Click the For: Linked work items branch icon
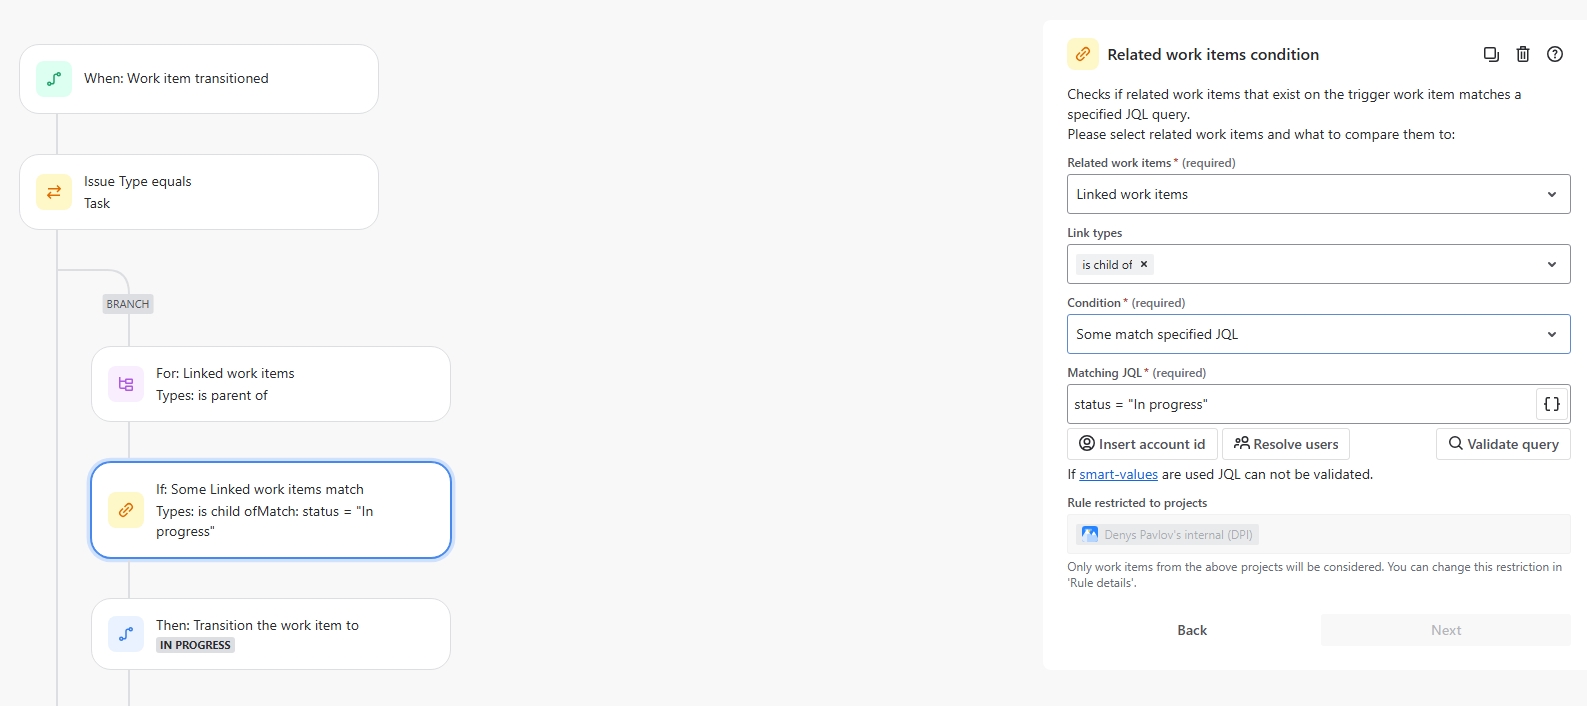This screenshot has height=706, width=1587. [x=126, y=384]
